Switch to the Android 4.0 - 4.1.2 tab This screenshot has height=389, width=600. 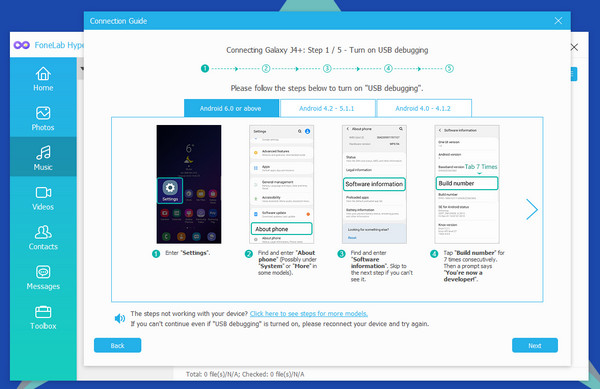(x=423, y=108)
